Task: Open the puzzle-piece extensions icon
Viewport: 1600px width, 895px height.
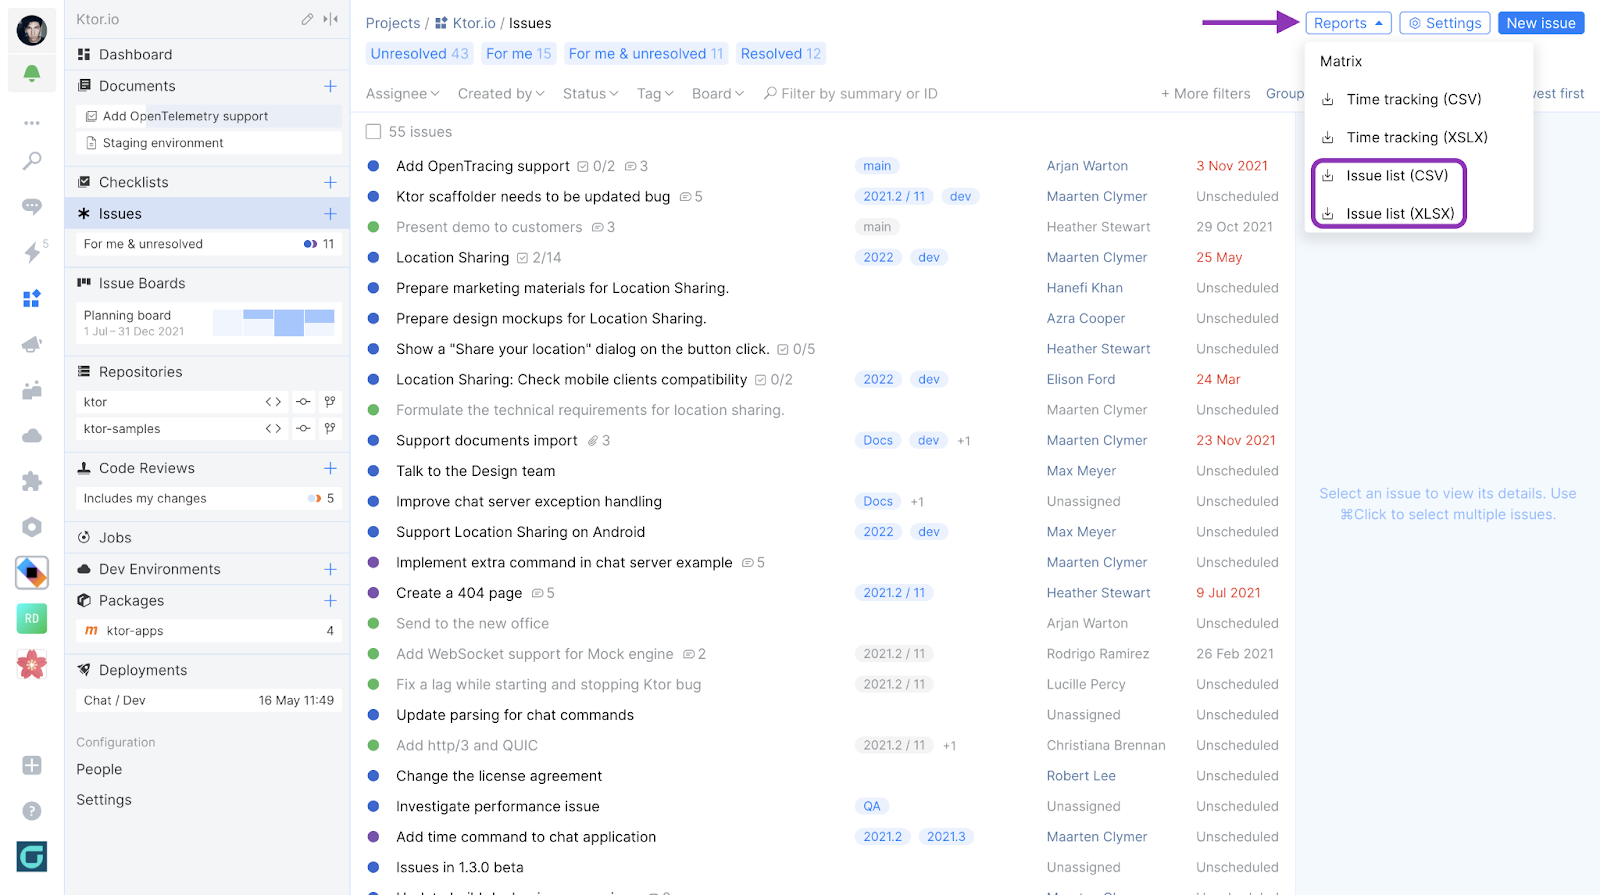Action: [32, 481]
